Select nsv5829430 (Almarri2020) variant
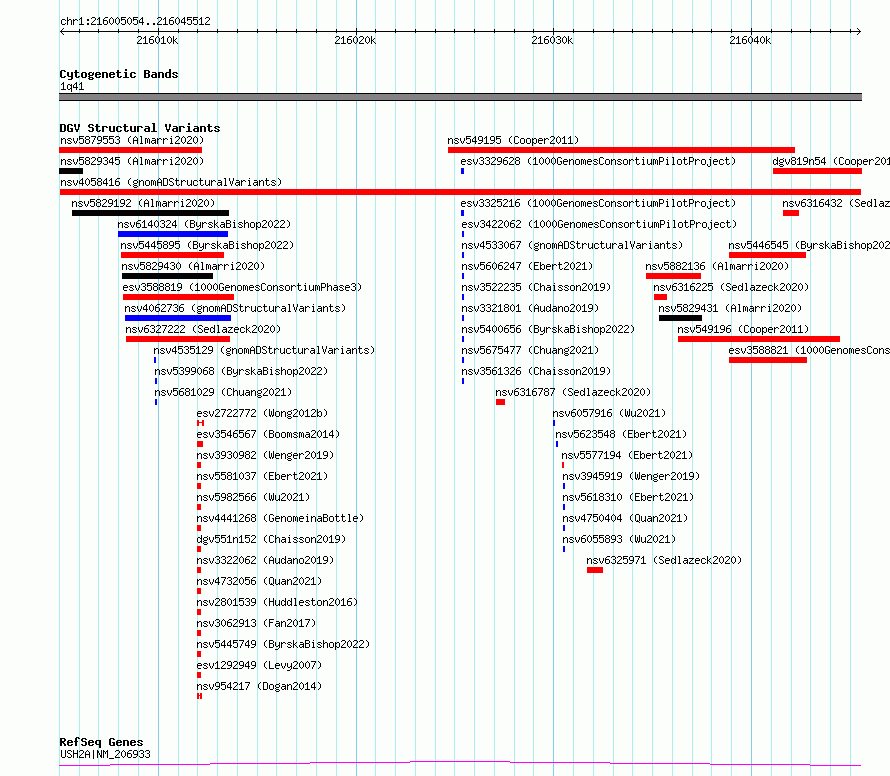The height and width of the screenshot is (776, 890). click(193, 266)
